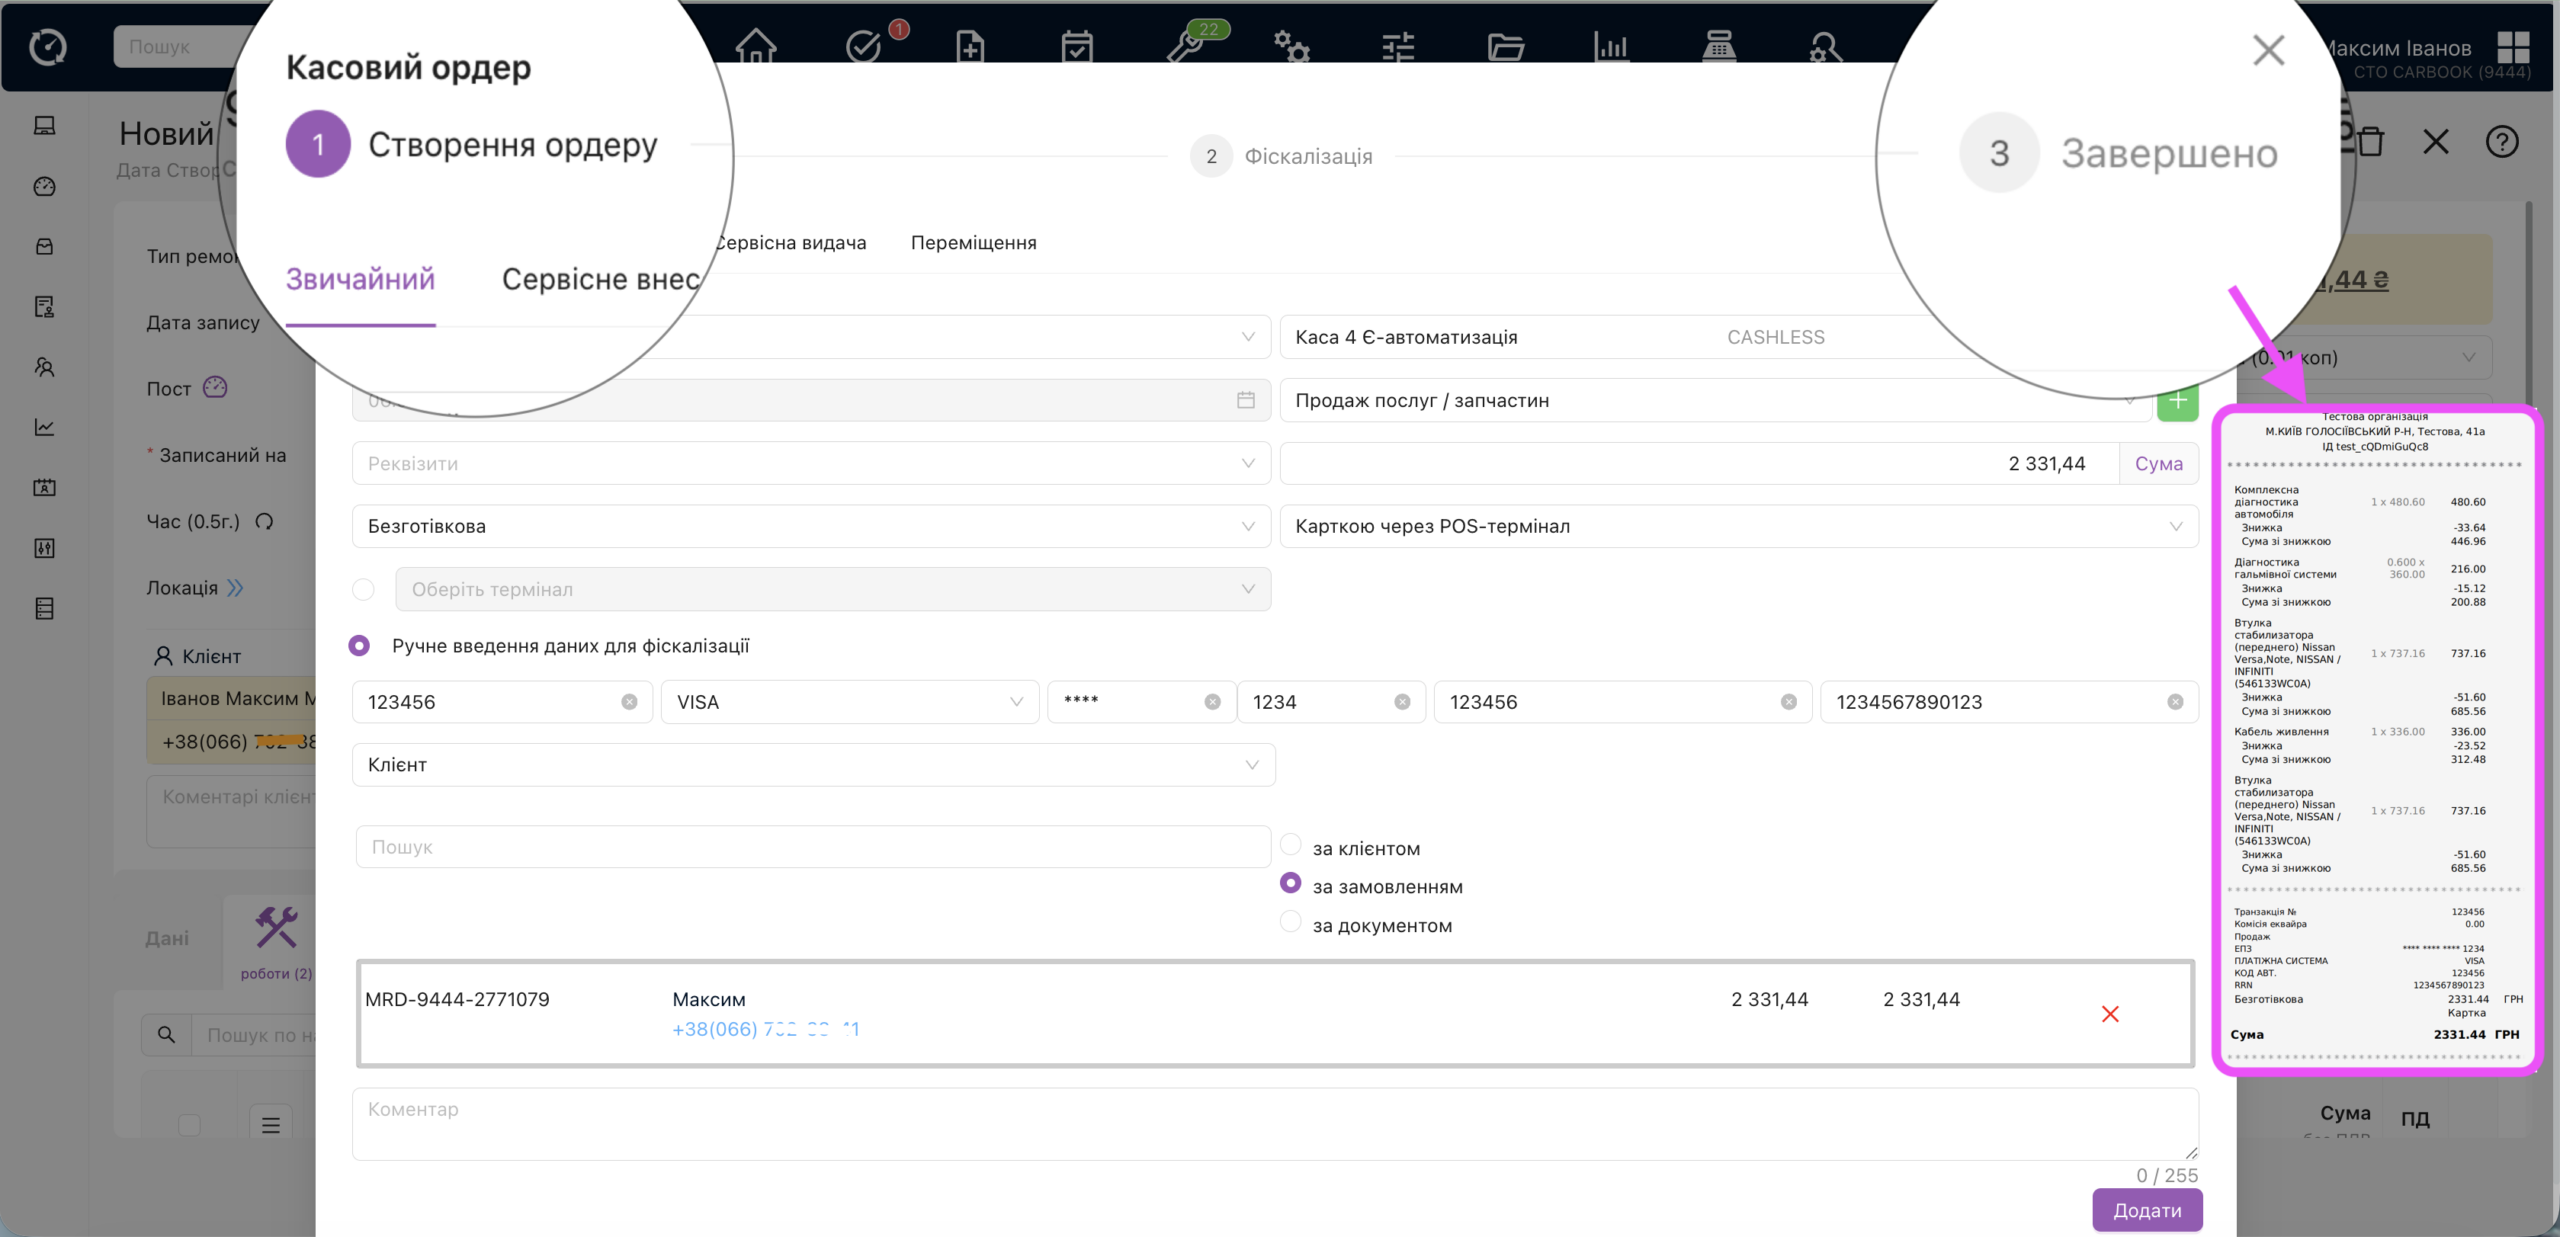The width and height of the screenshot is (2560, 1237).
Task: Select the 'за клієнтом' radio option
Action: (1291, 846)
